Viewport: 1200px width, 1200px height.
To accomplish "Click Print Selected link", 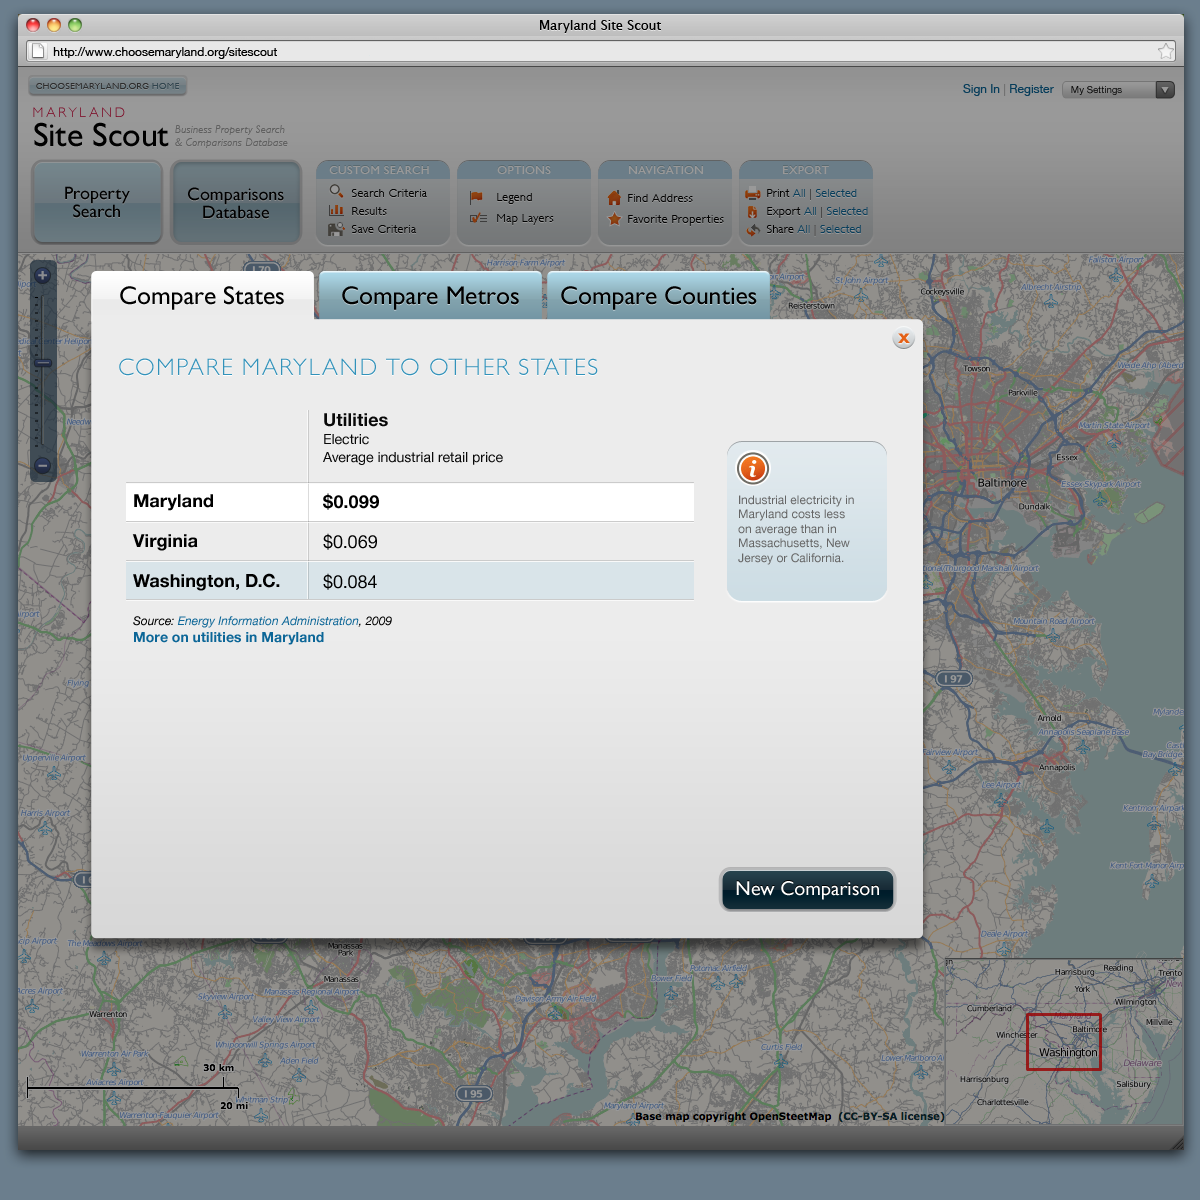I will click(x=836, y=193).
